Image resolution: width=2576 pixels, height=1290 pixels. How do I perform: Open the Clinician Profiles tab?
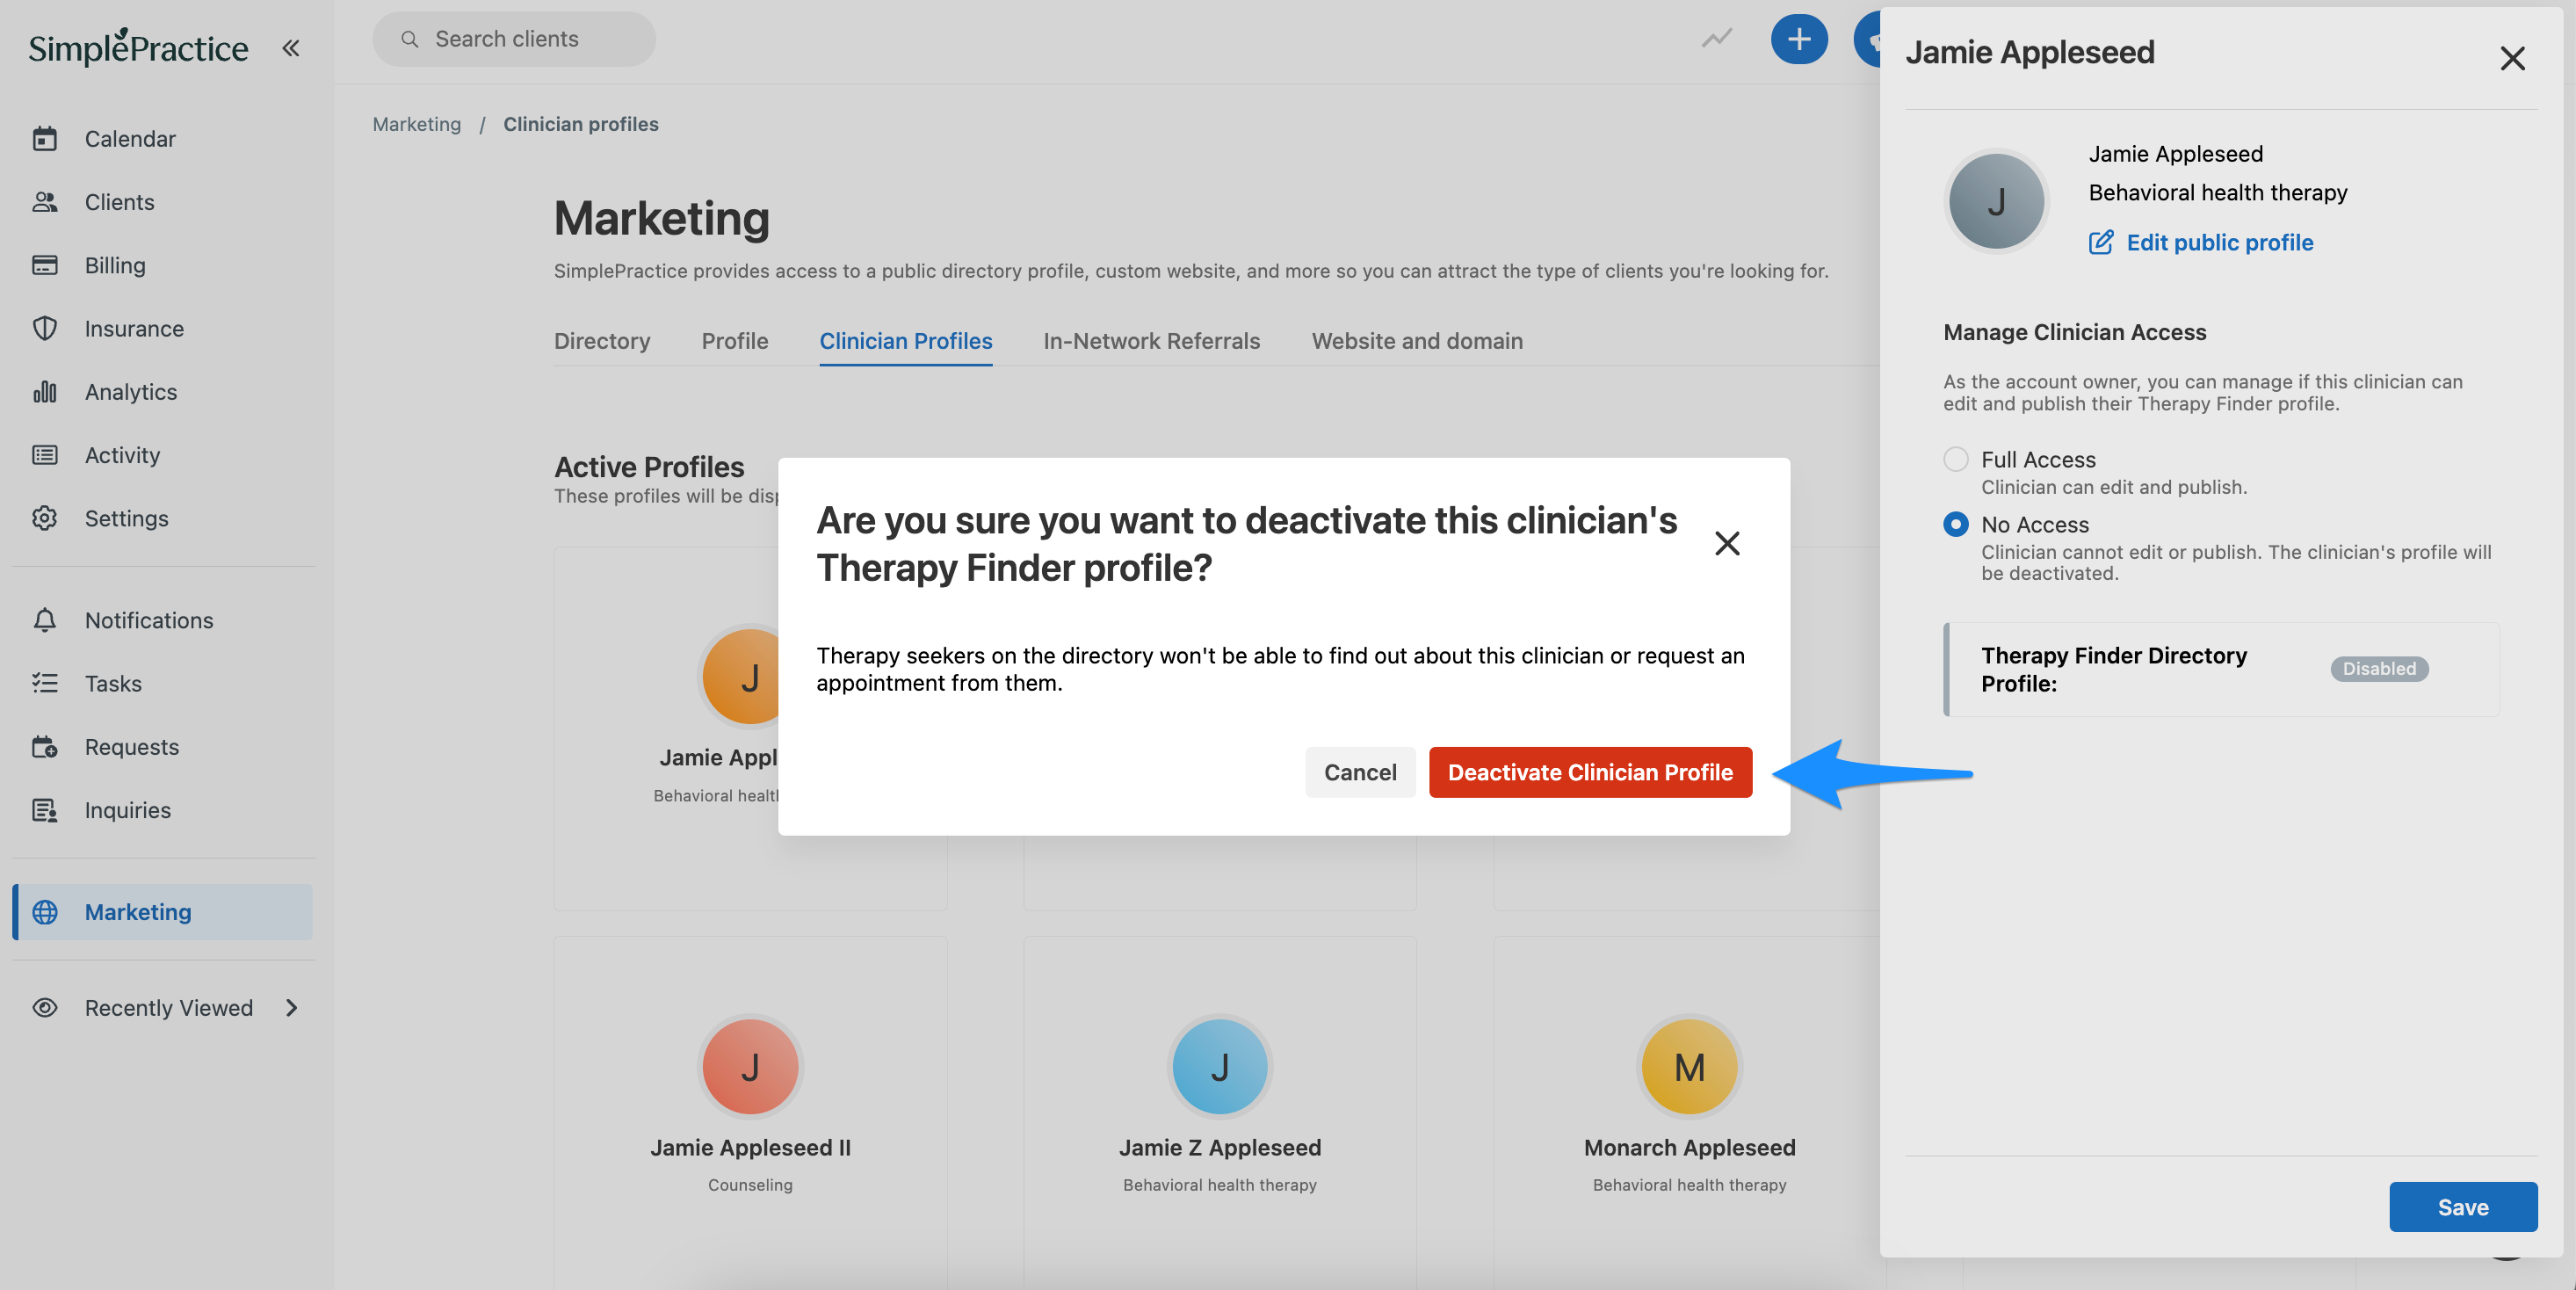(906, 341)
